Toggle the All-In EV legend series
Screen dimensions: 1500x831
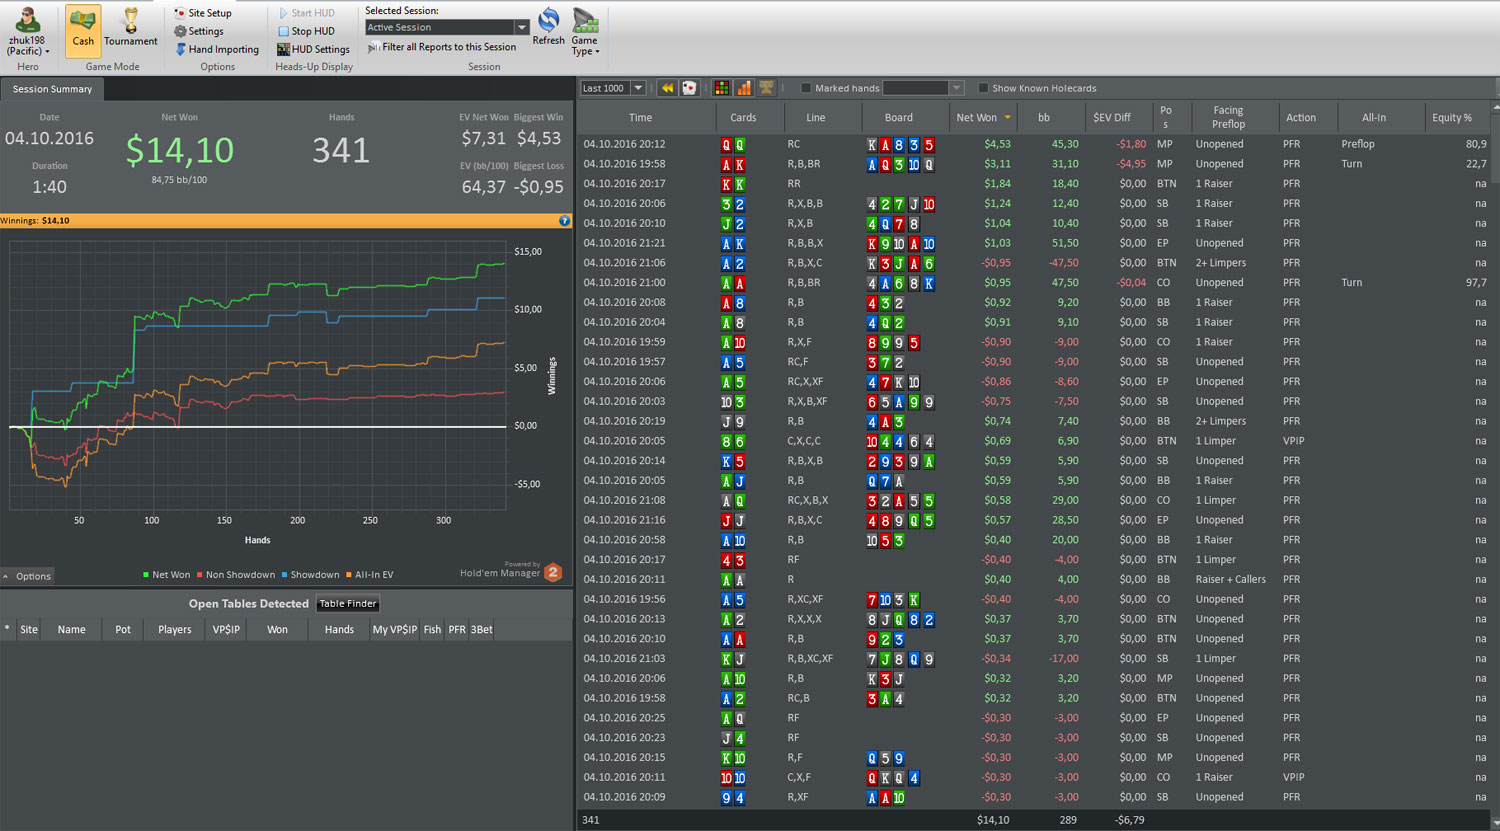coord(369,575)
